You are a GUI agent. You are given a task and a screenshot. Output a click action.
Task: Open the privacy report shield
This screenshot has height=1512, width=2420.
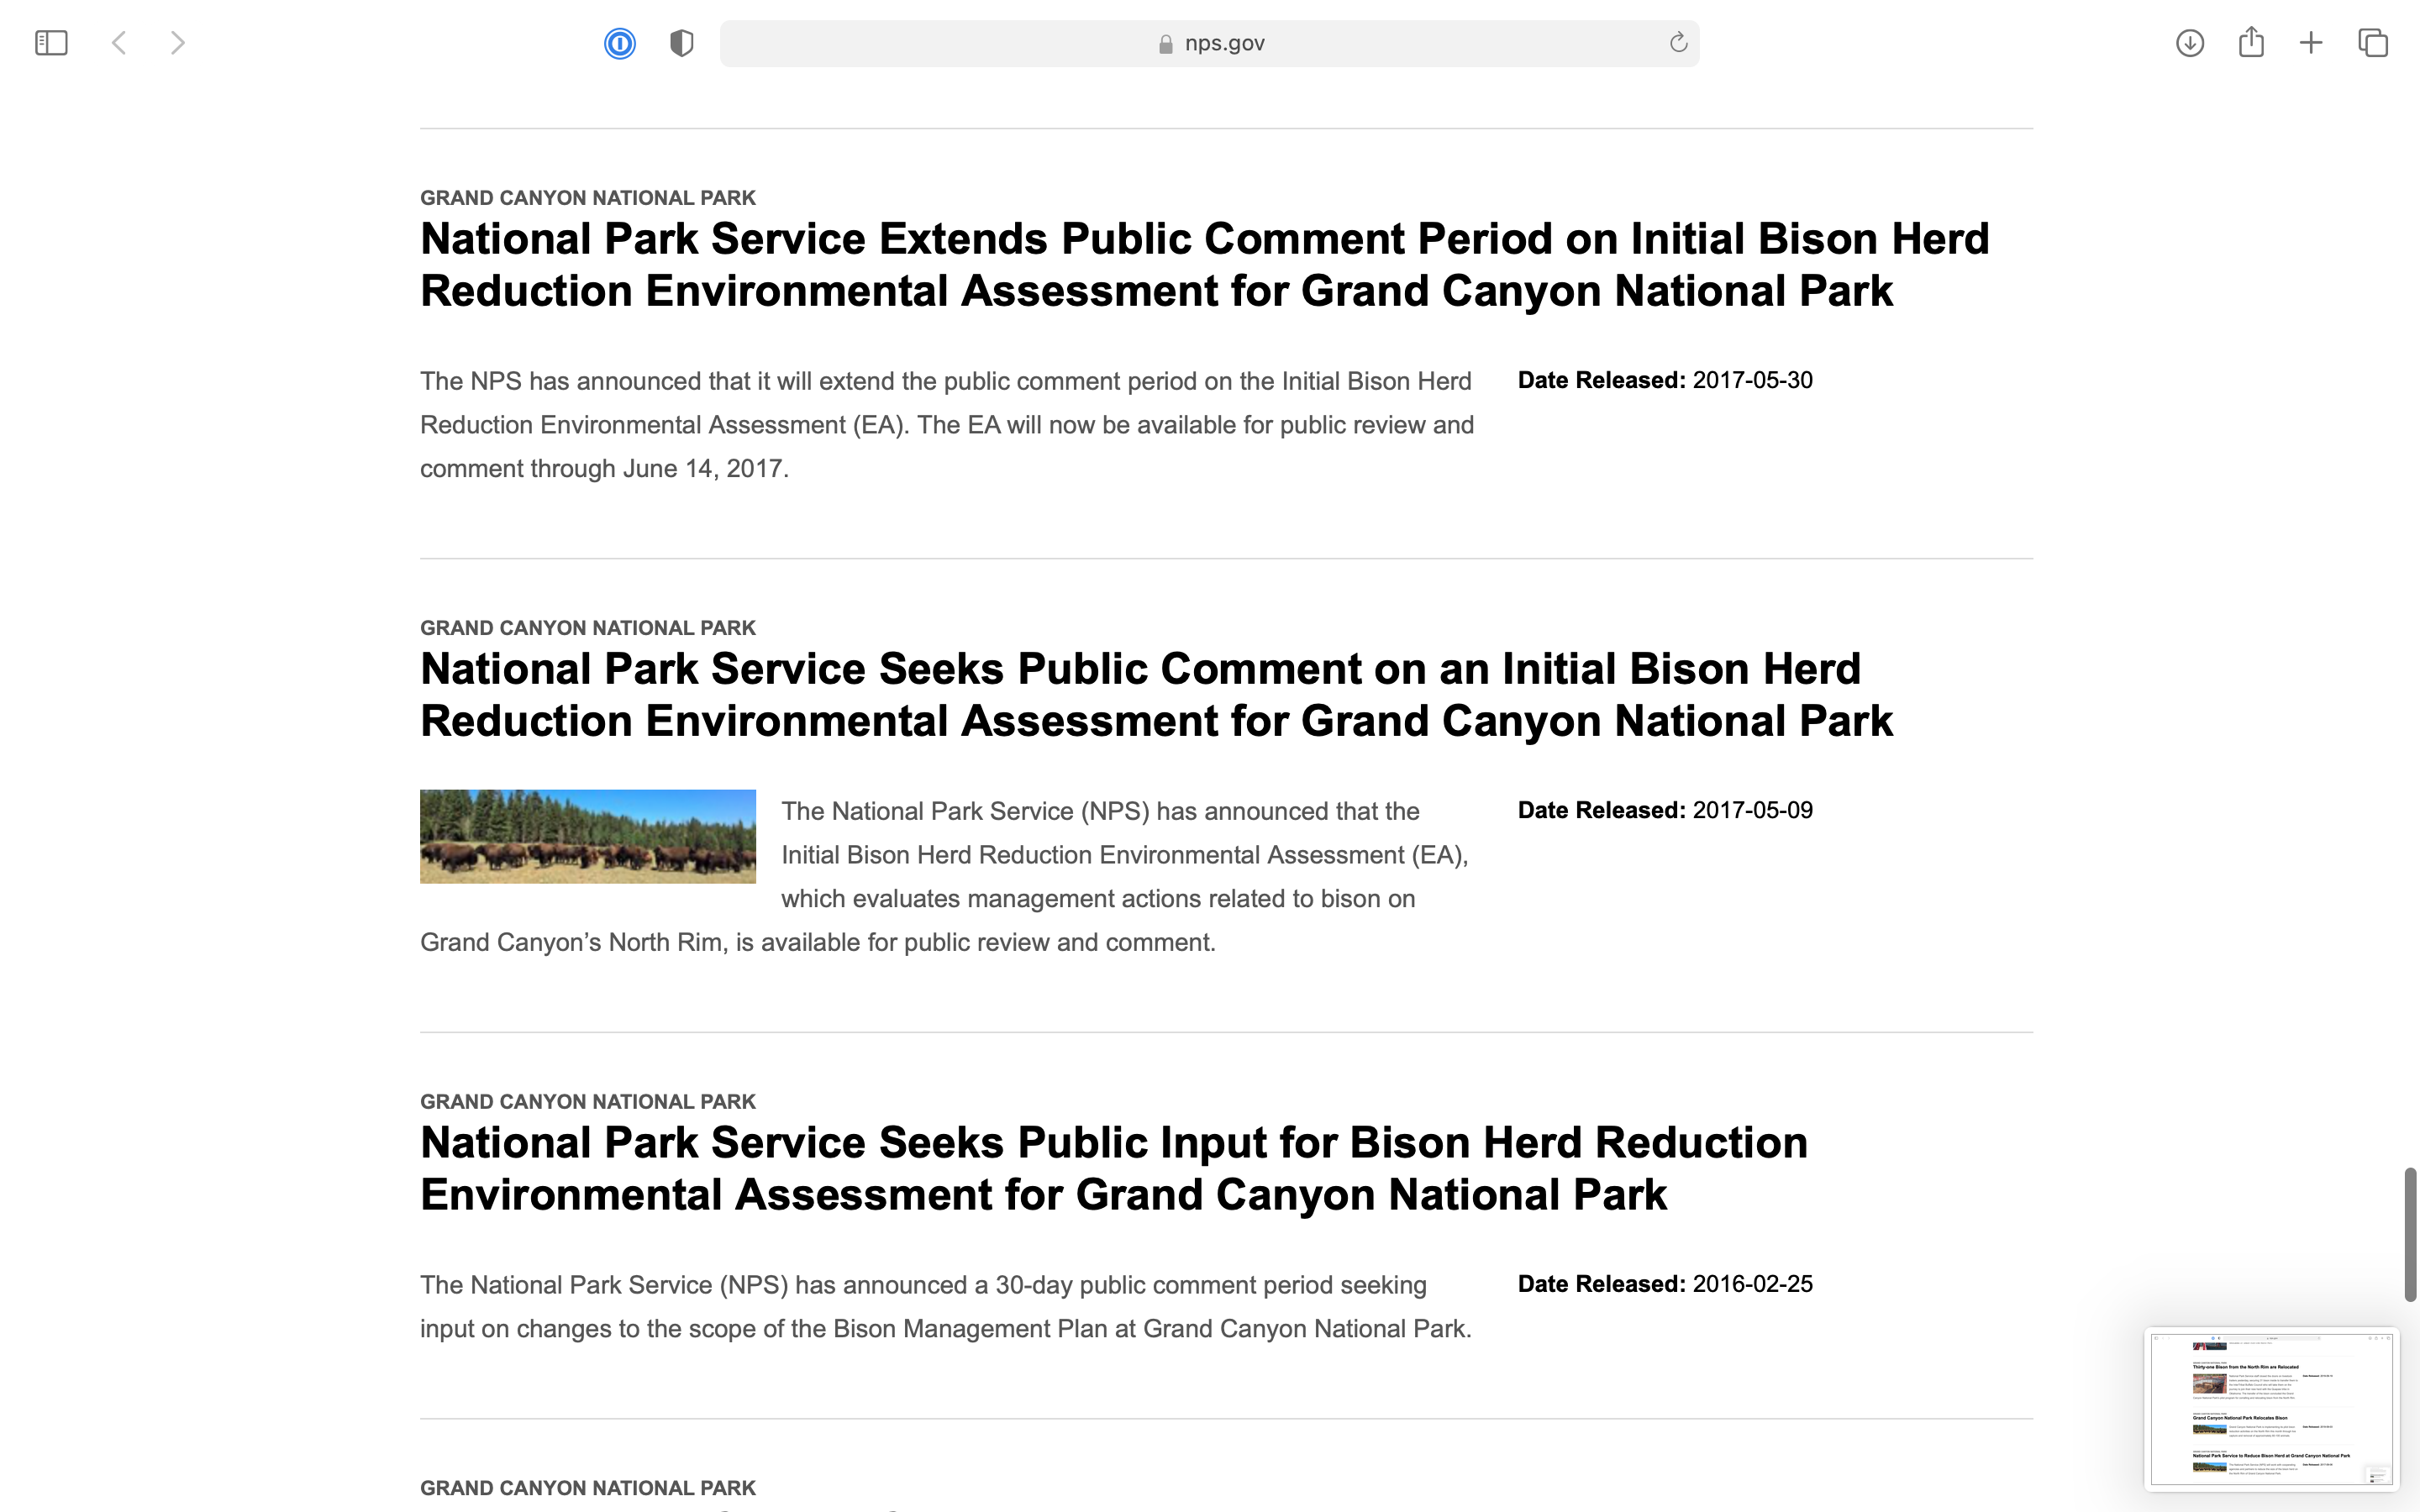click(x=682, y=43)
